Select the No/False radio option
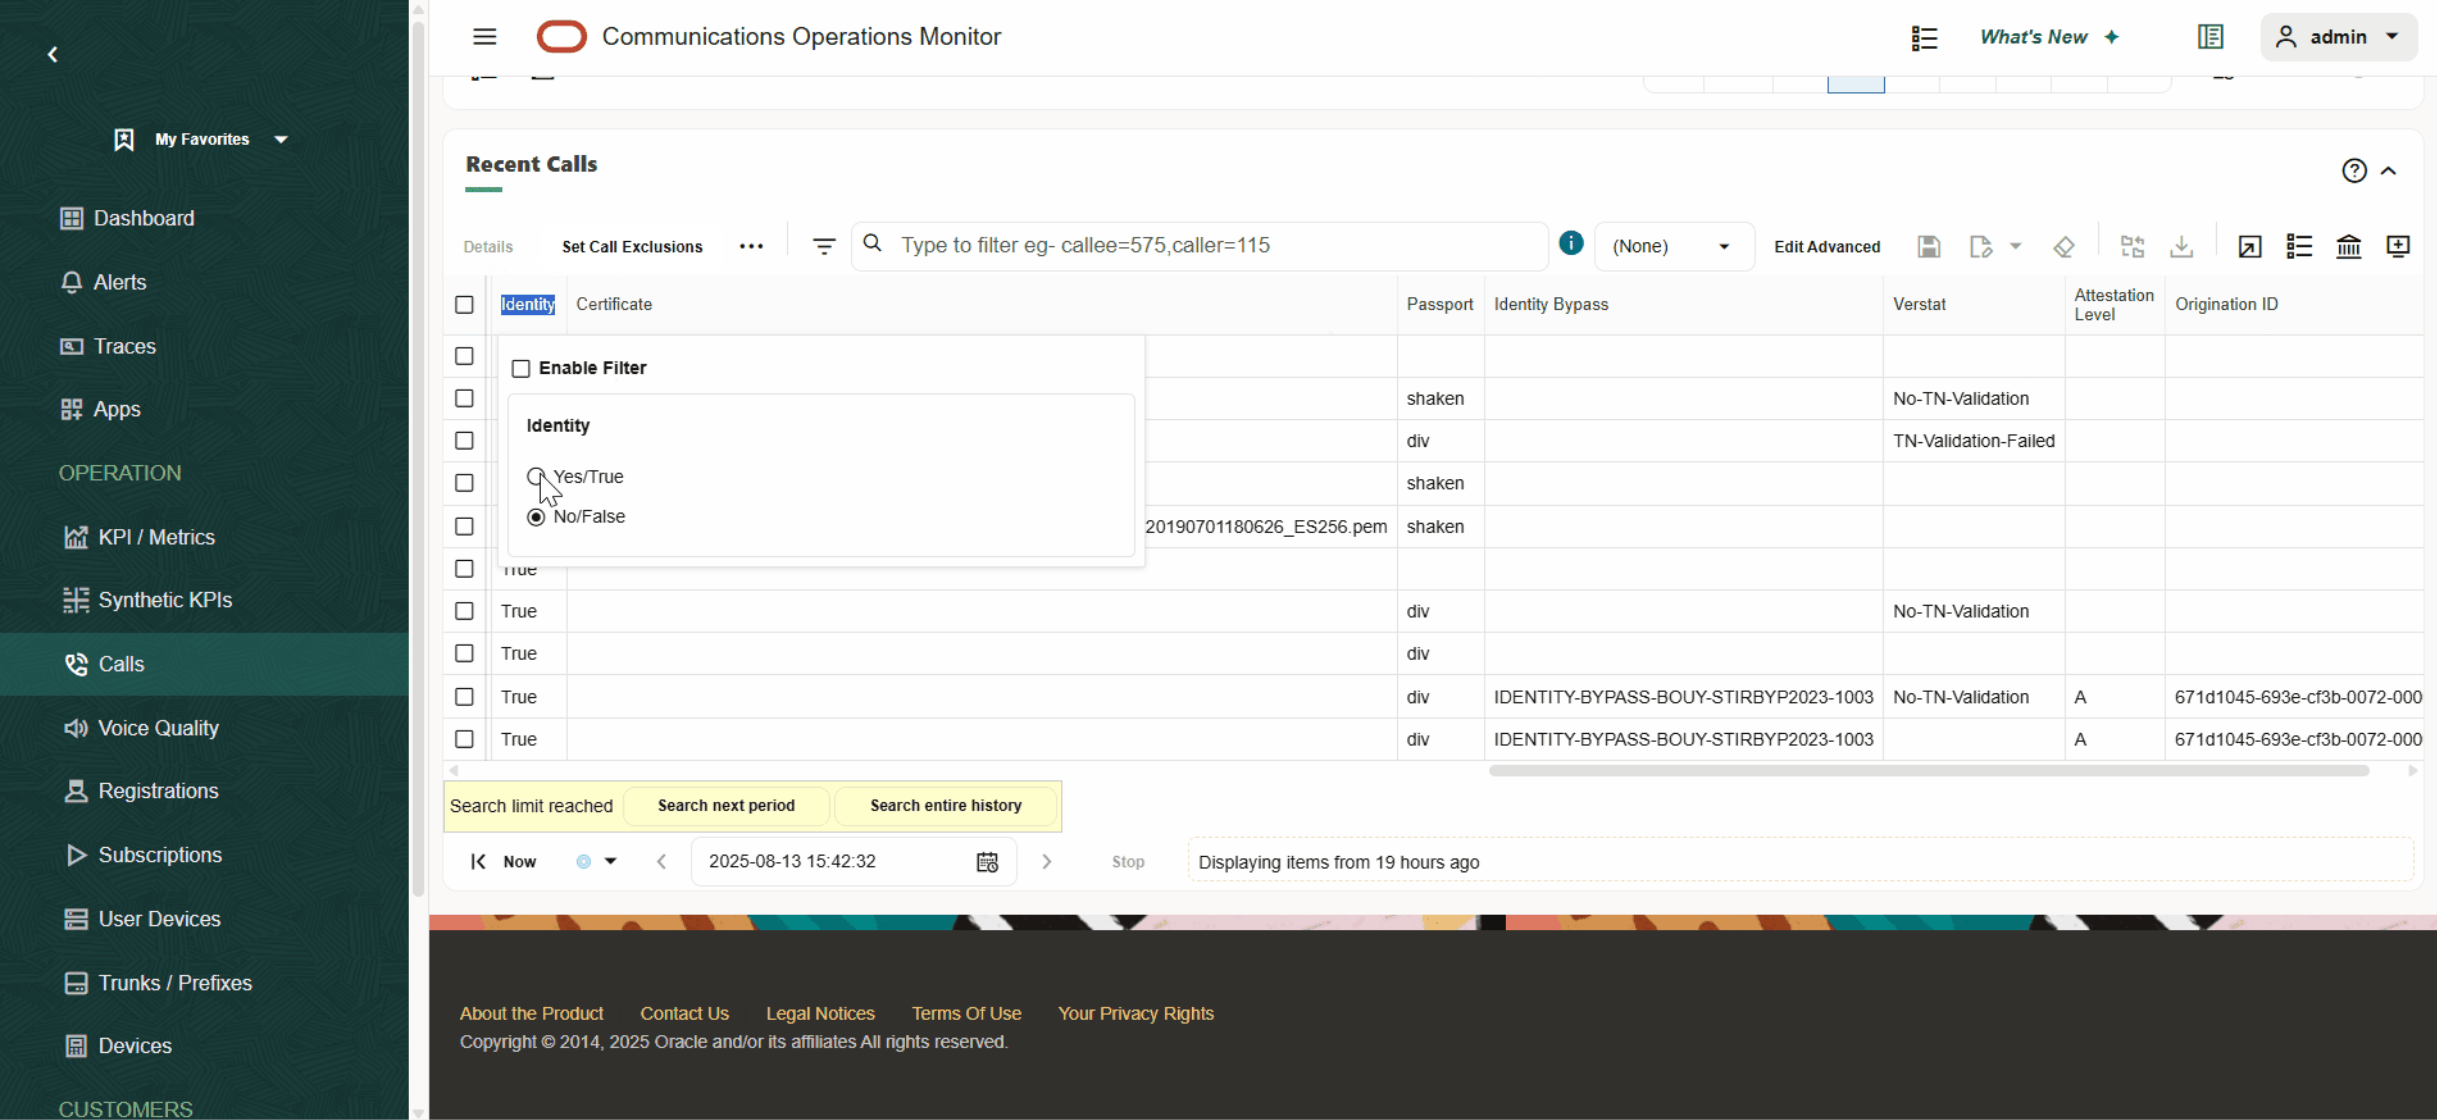This screenshot has width=2437, height=1120. tap(536, 517)
